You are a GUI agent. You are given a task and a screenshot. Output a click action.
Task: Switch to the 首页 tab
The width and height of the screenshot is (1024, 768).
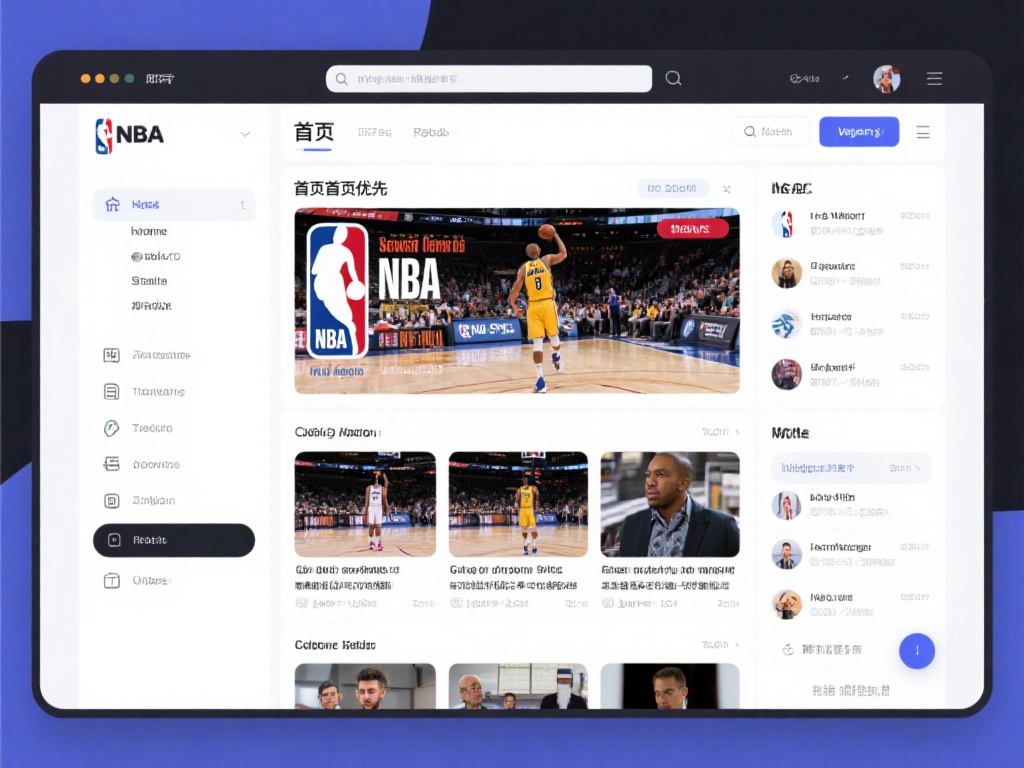point(313,132)
